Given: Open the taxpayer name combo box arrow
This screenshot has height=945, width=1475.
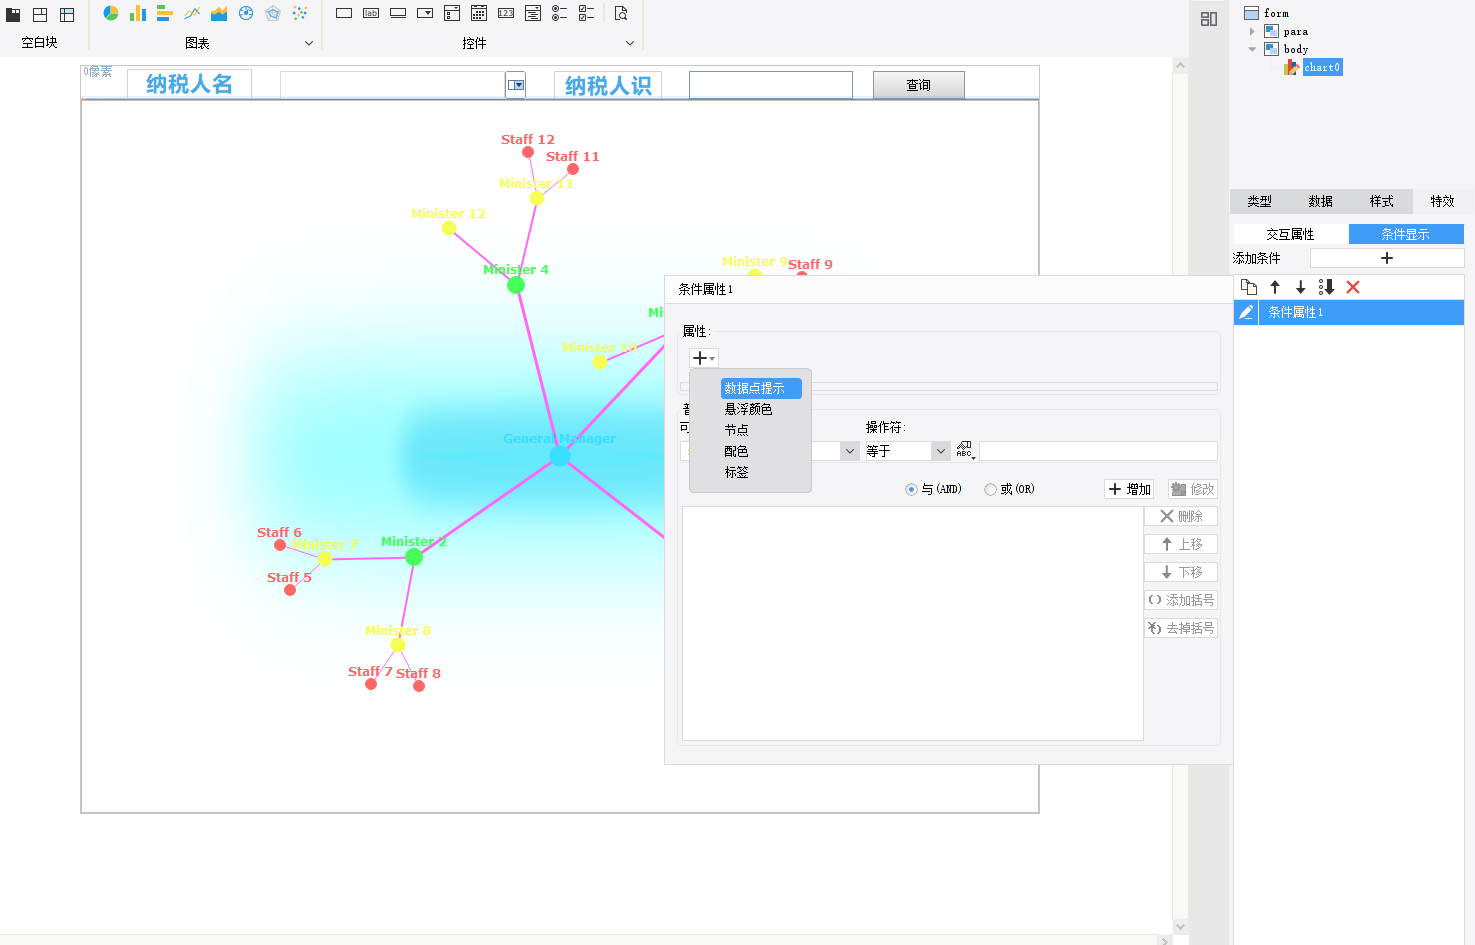Looking at the screenshot, I should (516, 85).
